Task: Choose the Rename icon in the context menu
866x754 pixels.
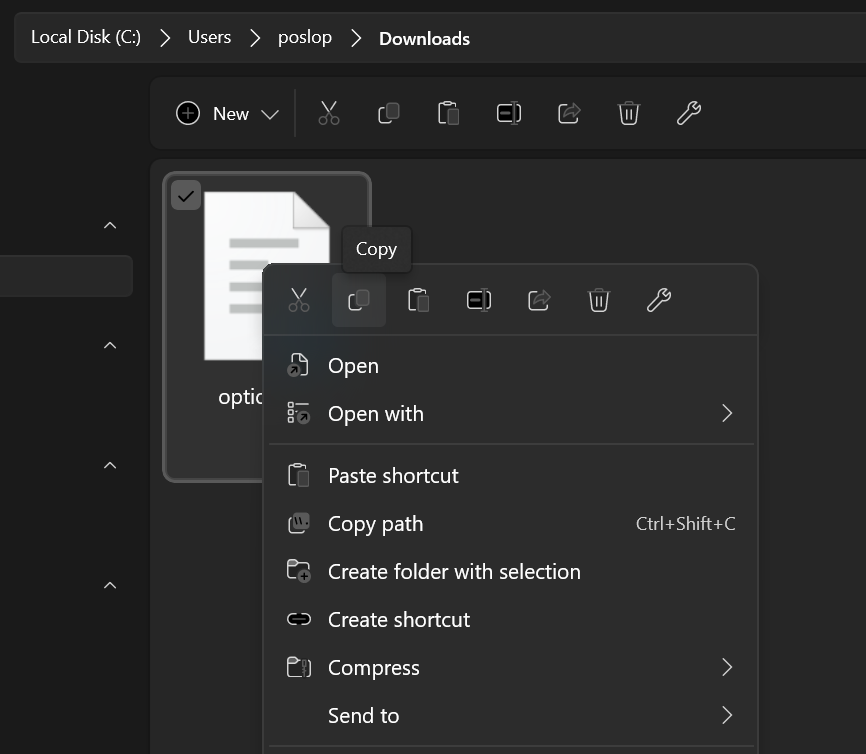Action: 479,299
